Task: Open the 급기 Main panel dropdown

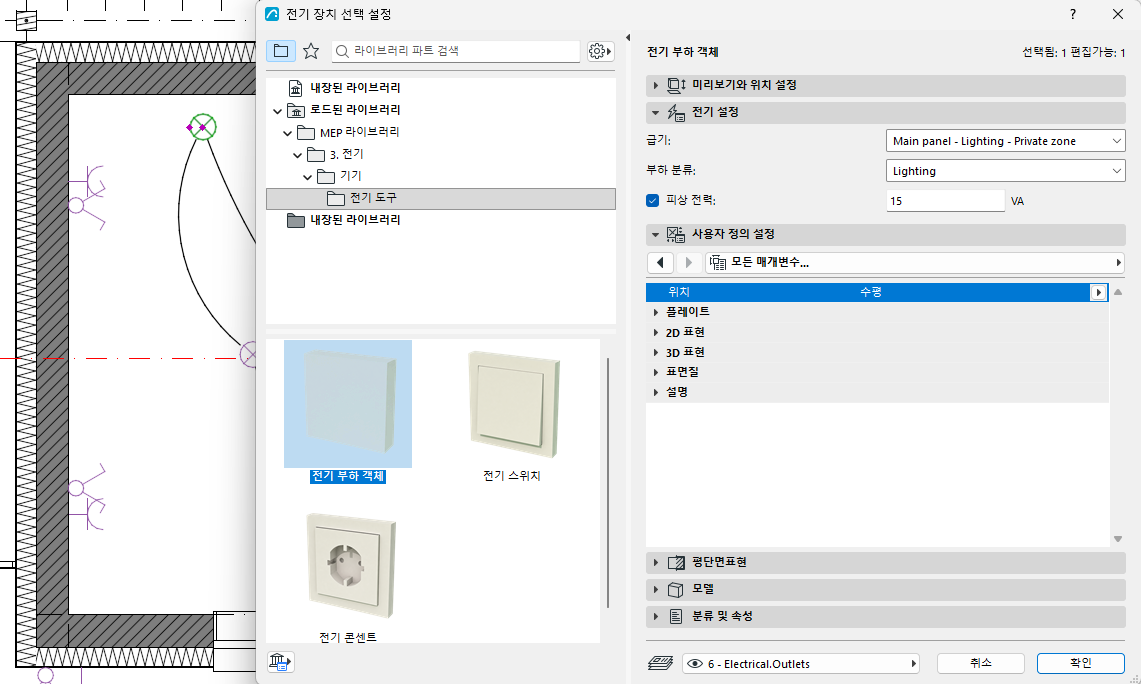Action: (x=1006, y=141)
